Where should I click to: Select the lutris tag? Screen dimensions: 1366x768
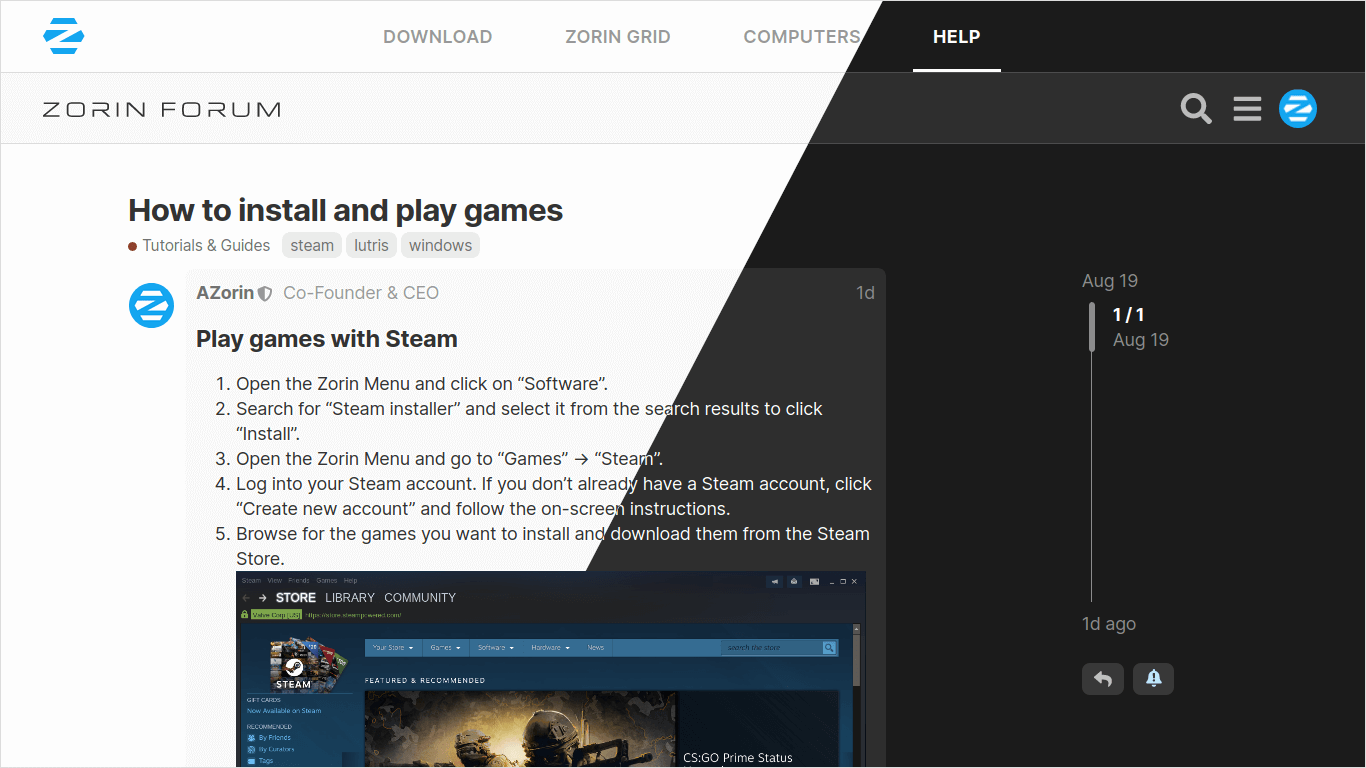tap(371, 246)
